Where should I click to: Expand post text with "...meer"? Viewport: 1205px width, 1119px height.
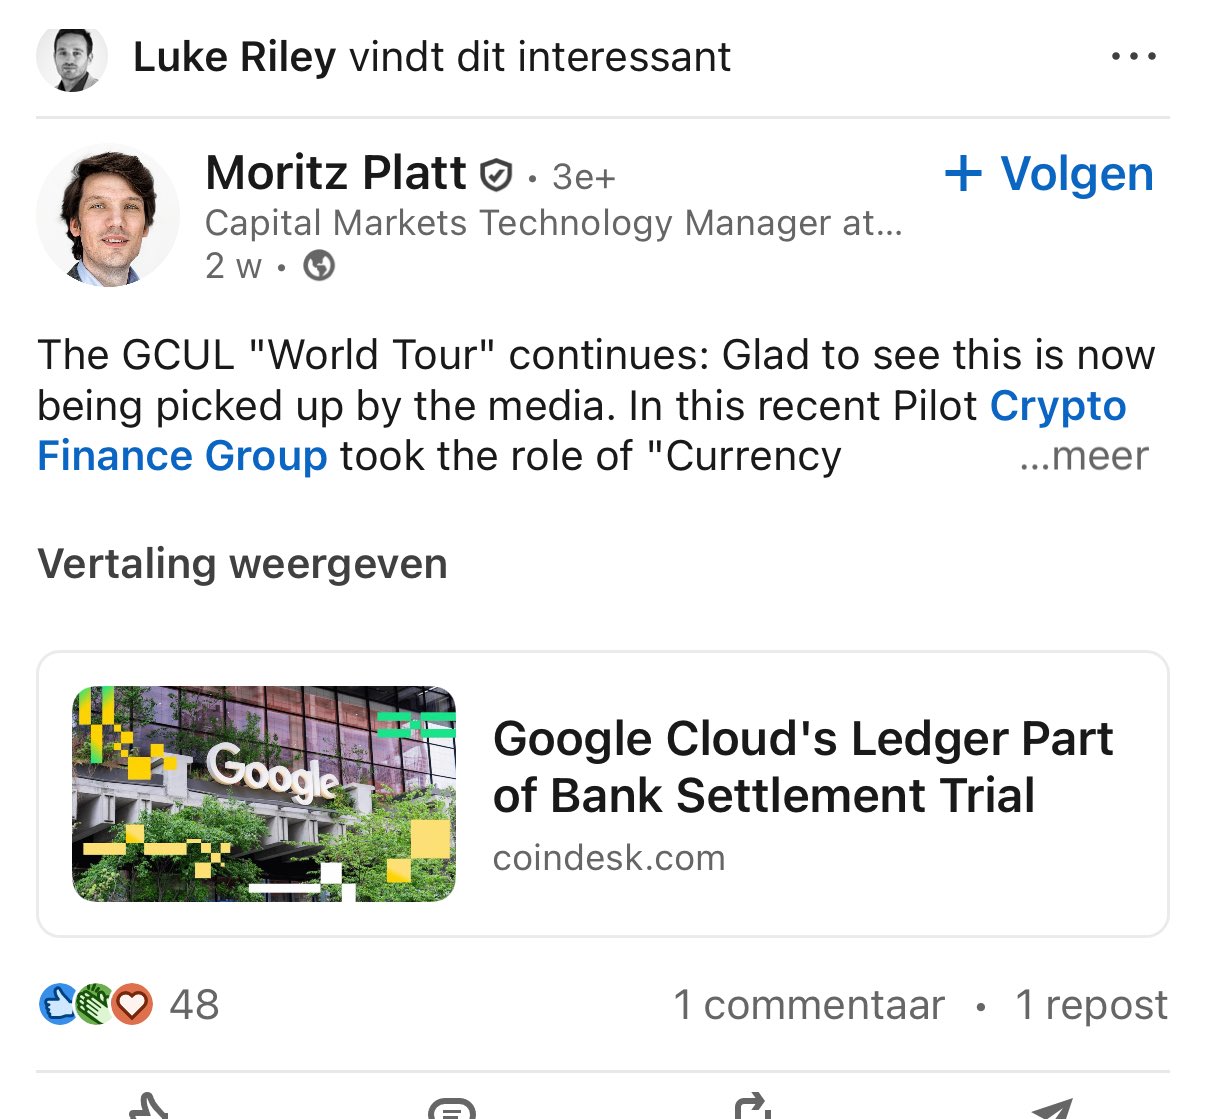pyautogui.click(x=1084, y=456)
